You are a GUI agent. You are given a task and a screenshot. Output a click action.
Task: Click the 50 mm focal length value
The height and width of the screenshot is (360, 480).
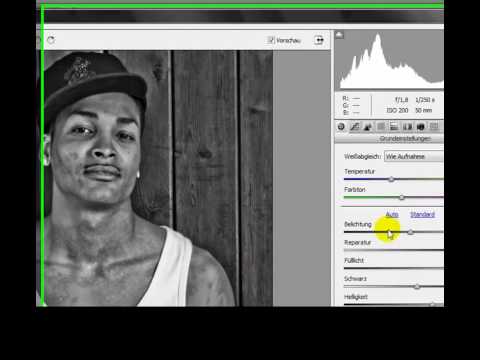coord(423,110)
